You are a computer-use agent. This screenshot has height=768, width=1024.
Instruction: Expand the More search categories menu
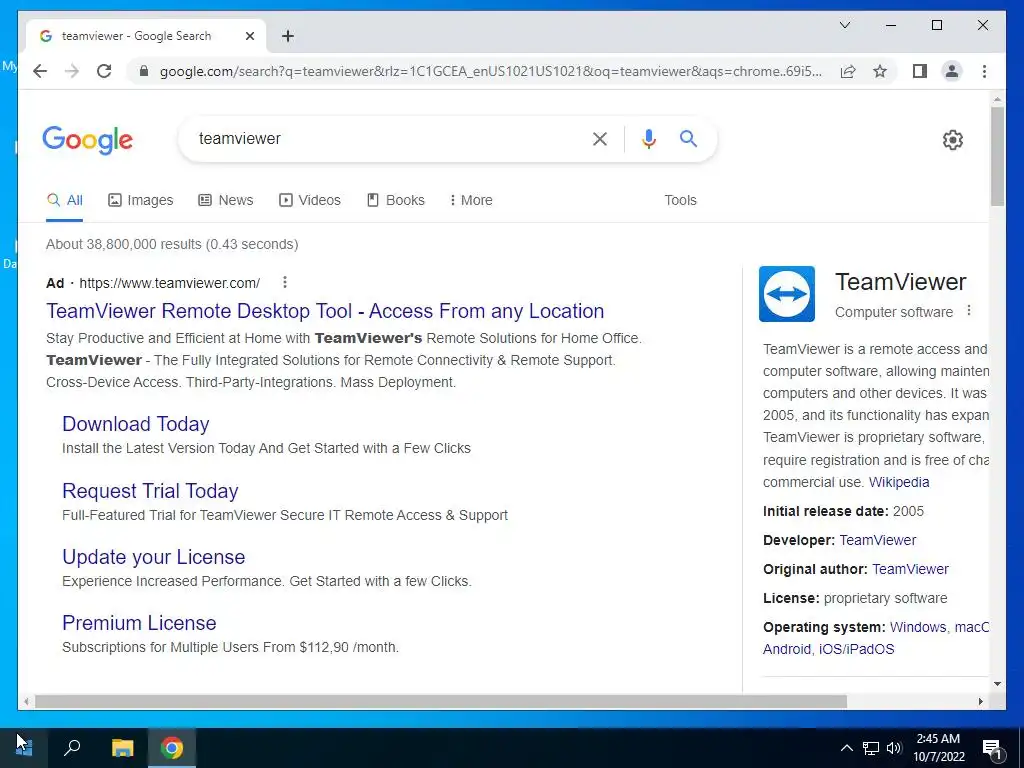(x=471, y=200)
